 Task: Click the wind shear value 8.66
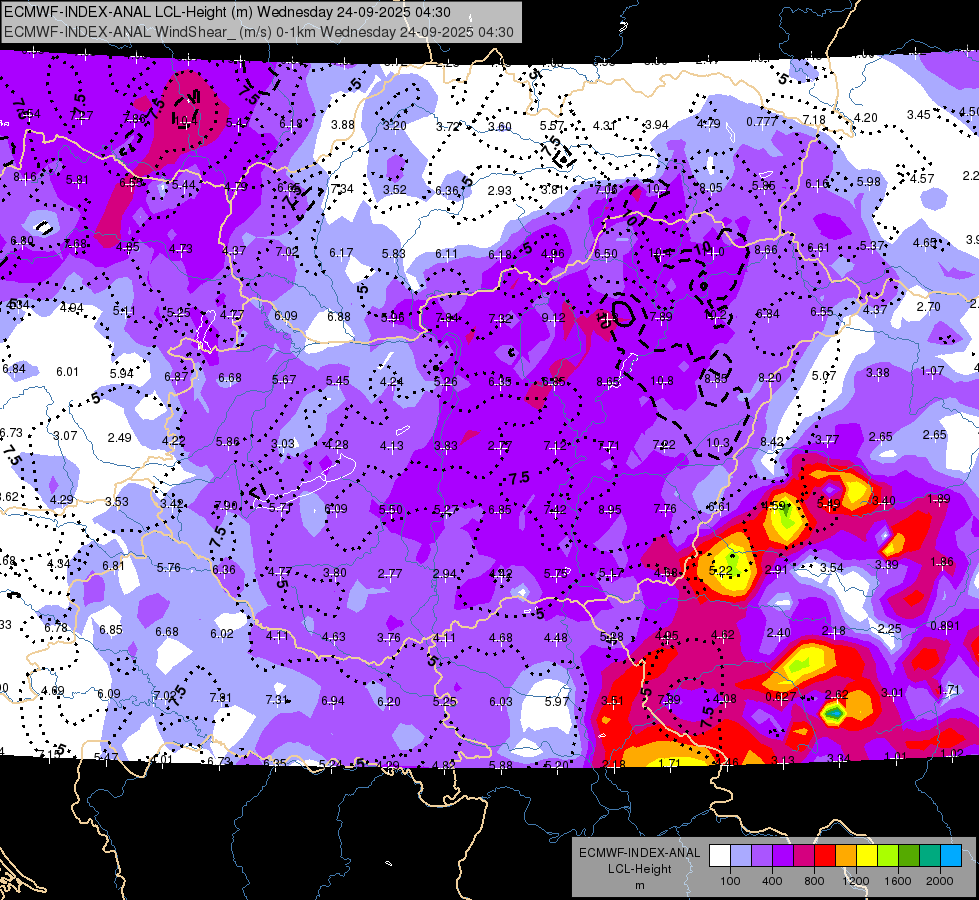click(766, 250)
